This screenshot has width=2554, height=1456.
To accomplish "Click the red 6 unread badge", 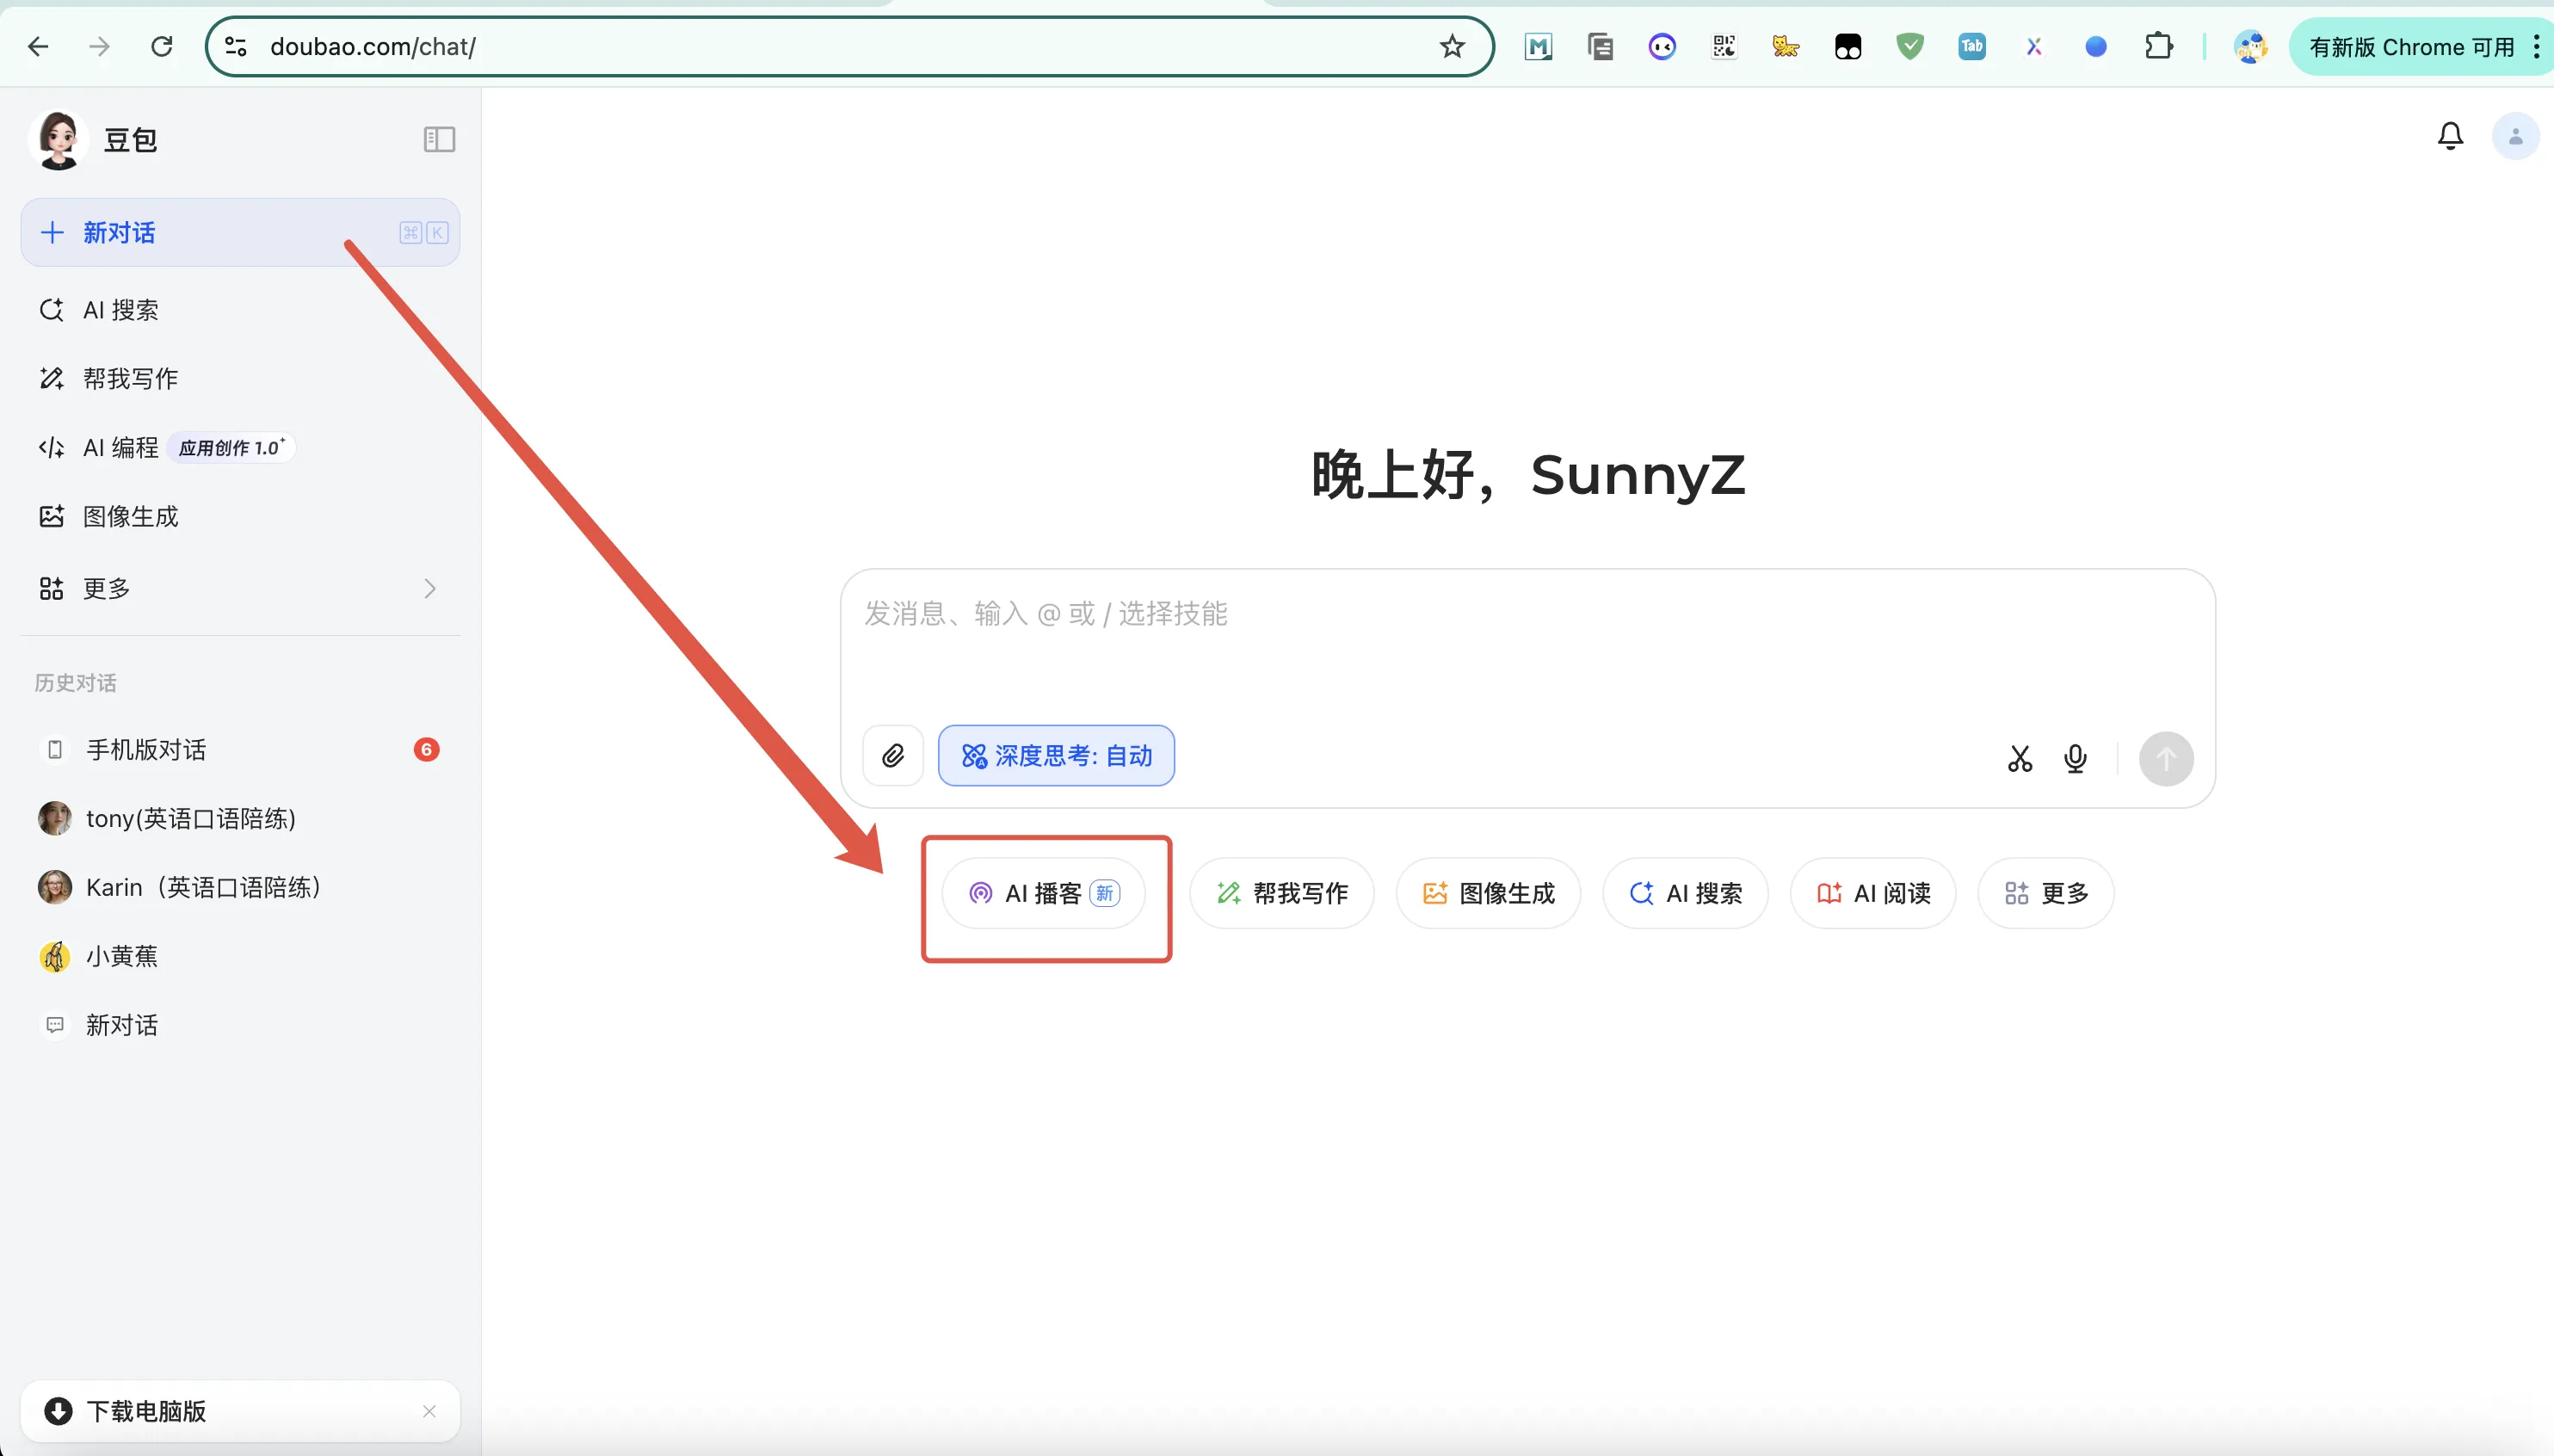I will point(426,750).
